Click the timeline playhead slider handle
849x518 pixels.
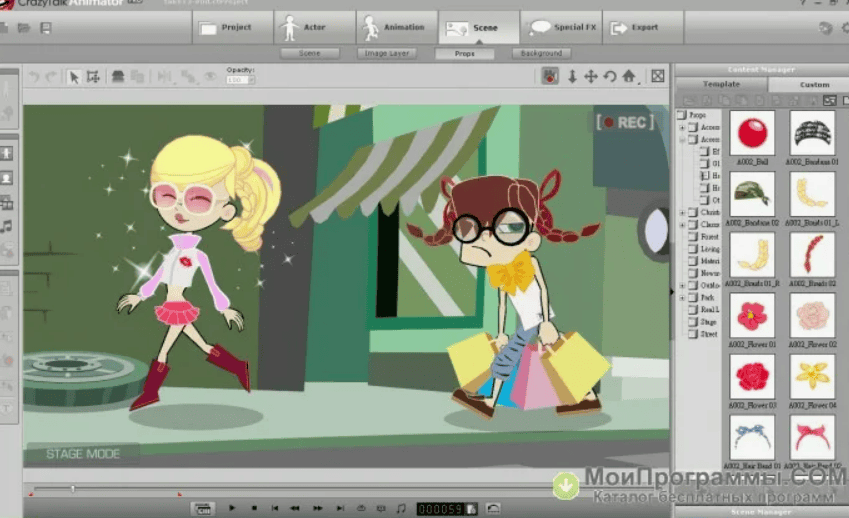pos(73,489)
